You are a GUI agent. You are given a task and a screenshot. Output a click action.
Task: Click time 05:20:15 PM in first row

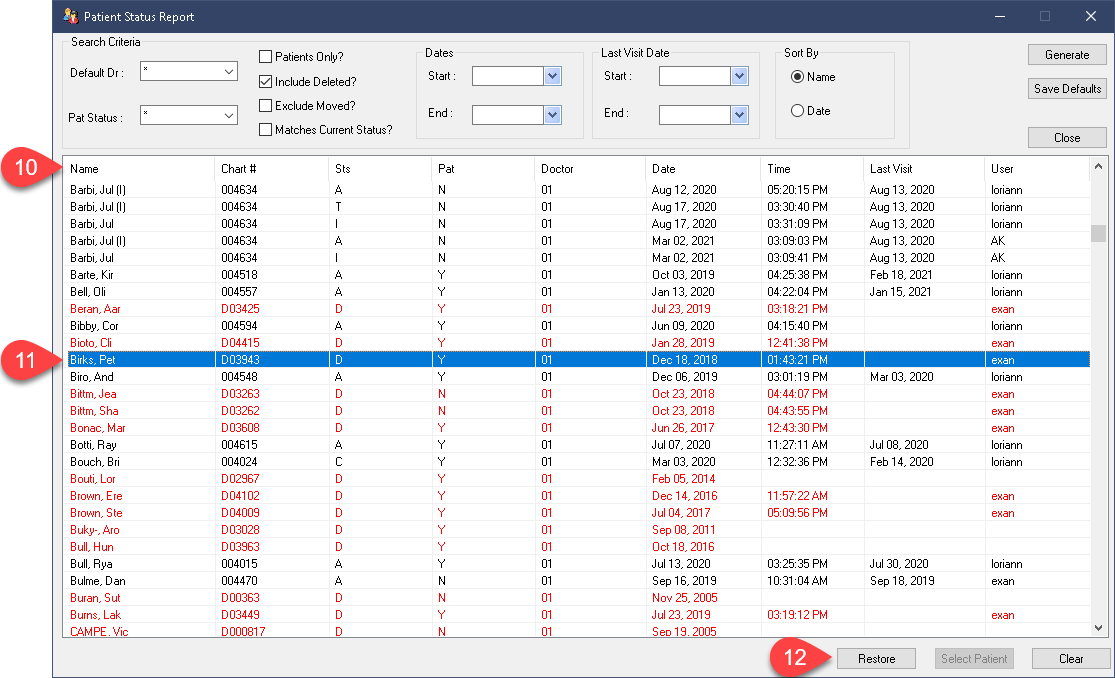(x=797, y=190)
